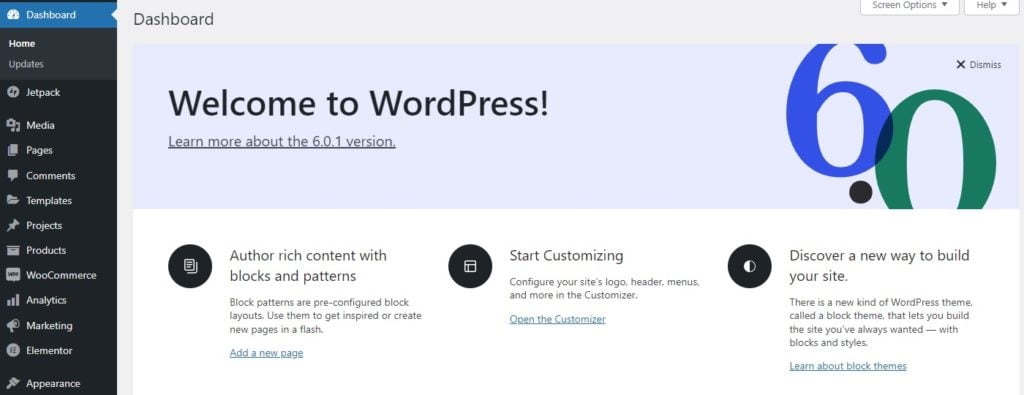Image resolution: width=1024 pixels, height=395 pixels.
Task: Open the Jetpack menu label
Action: pos(43,93)
